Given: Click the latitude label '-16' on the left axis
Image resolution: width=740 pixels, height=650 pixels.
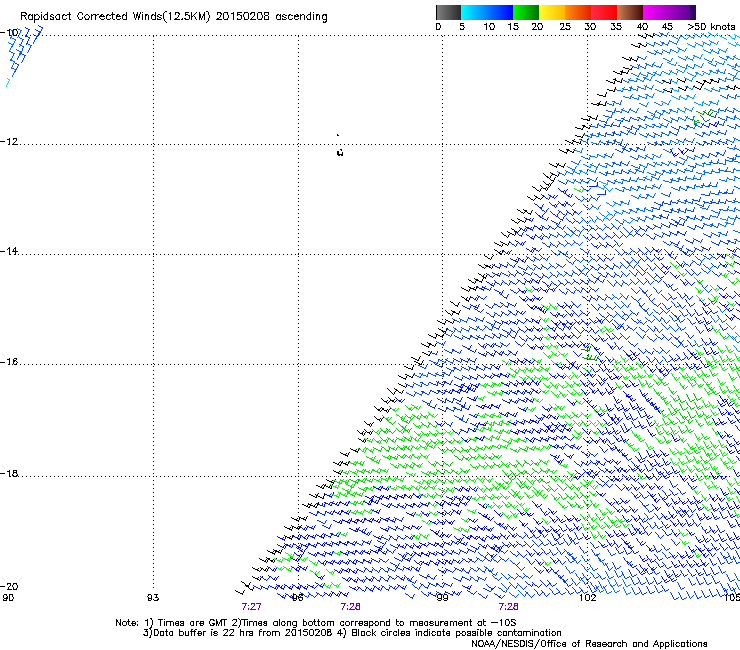Looking at the screenshot, I should (9, 361).
